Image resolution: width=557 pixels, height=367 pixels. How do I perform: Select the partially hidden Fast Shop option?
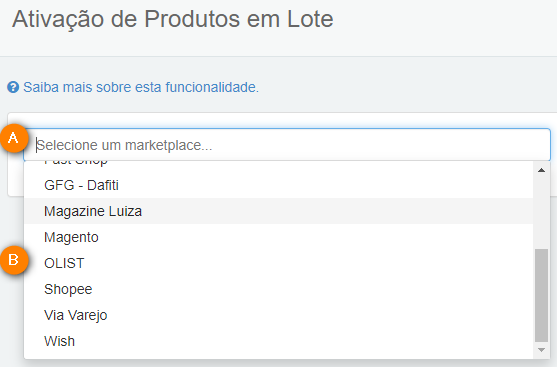pos(278,165)
